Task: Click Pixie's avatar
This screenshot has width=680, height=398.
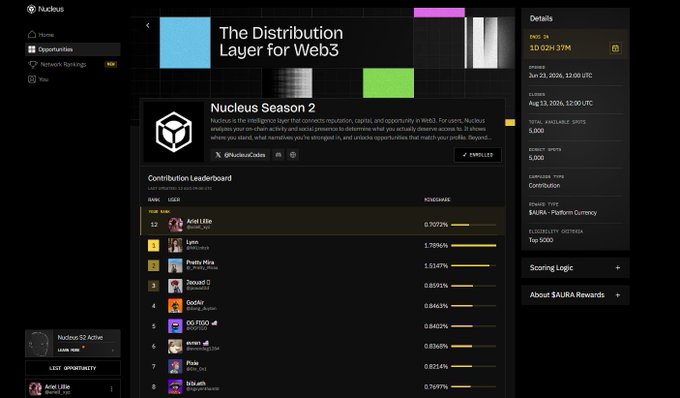Action: click(x=175, y=366)
